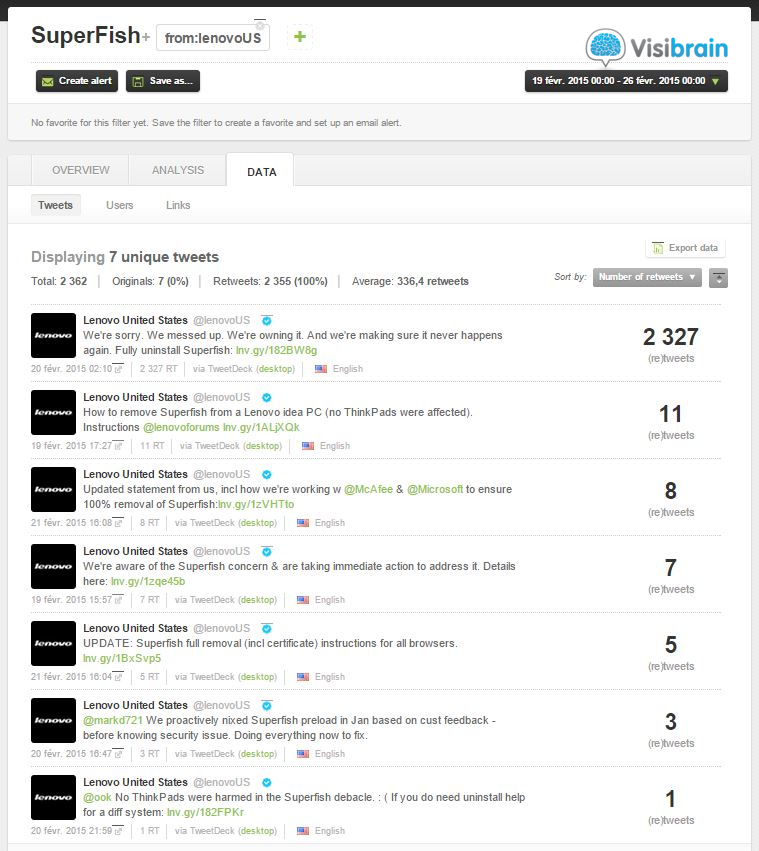Viewport: 759px width, 851px height.
Task: Open external link icon of 21 févr. 16:04 tweet
Action: pyautogui.click(x=118, y=677)
